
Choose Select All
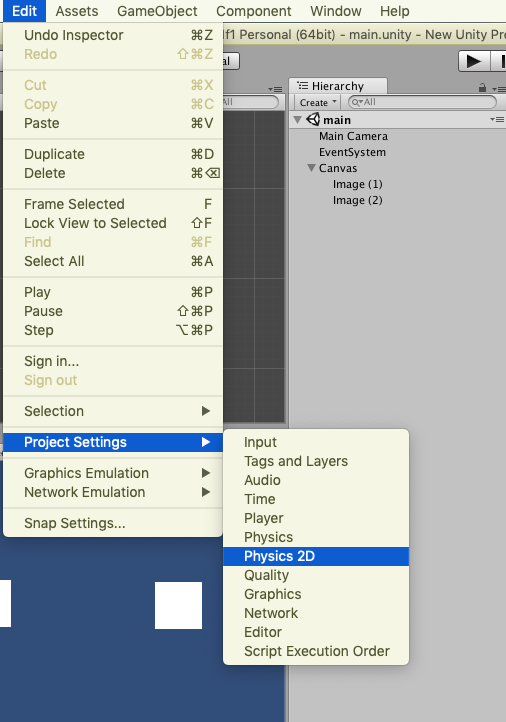pos(113,261)
